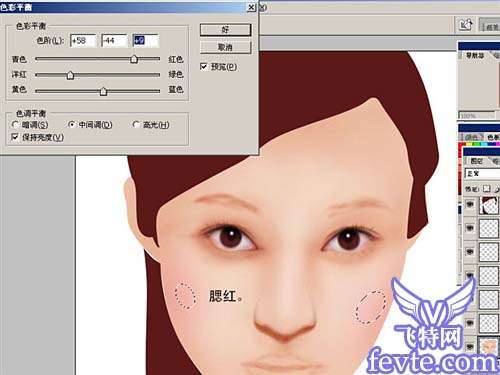The width and height of the screenshot is (500, 375).
Task: Click the 青色 label left of slider
Action: (19, 59)
